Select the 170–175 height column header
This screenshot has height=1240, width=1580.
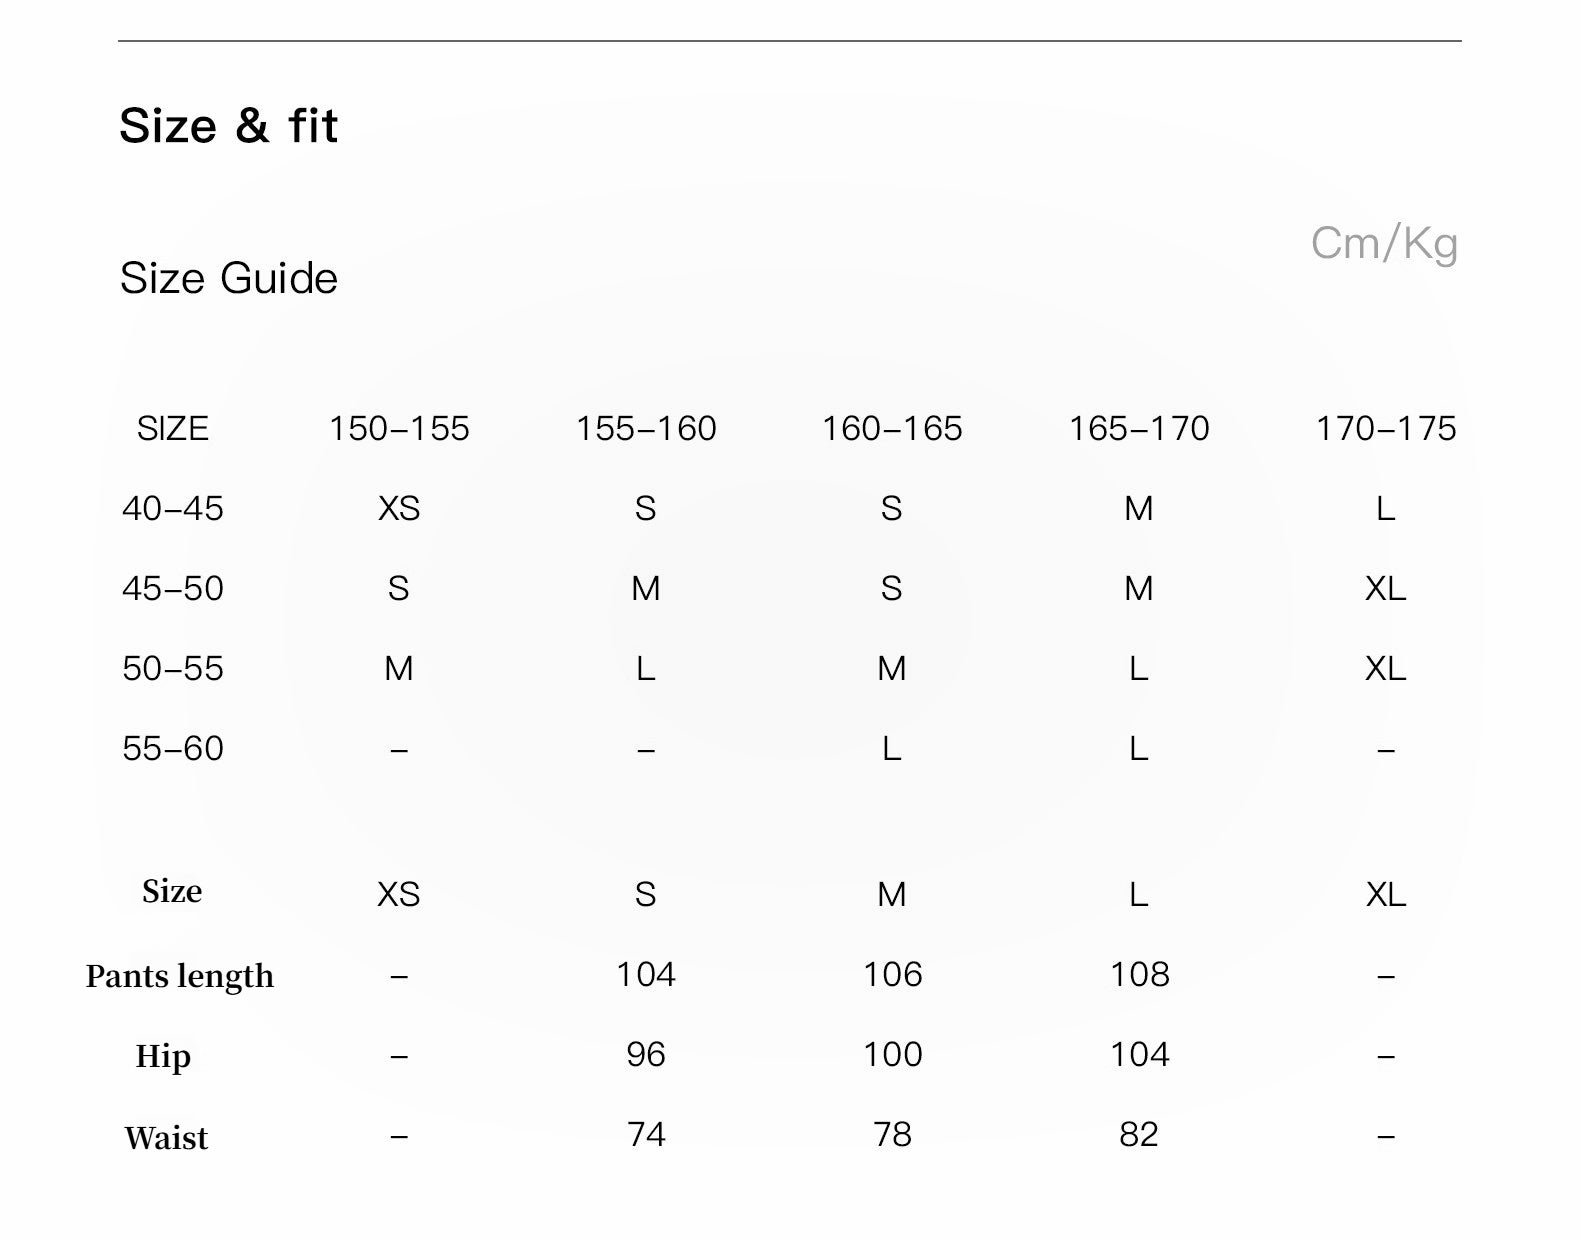point(1386,428)
